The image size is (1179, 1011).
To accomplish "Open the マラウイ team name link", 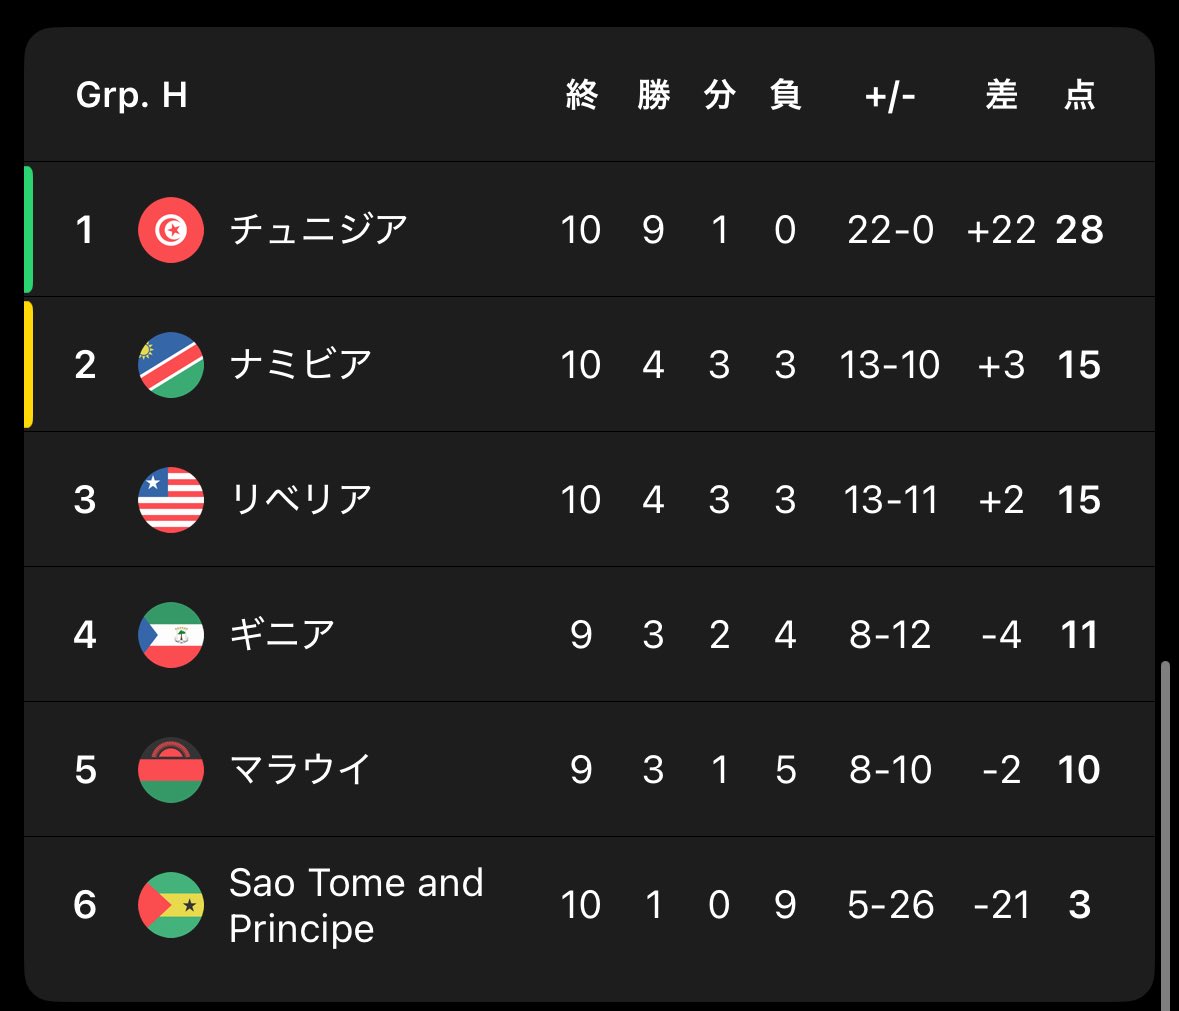I will (x=301, y=770).
